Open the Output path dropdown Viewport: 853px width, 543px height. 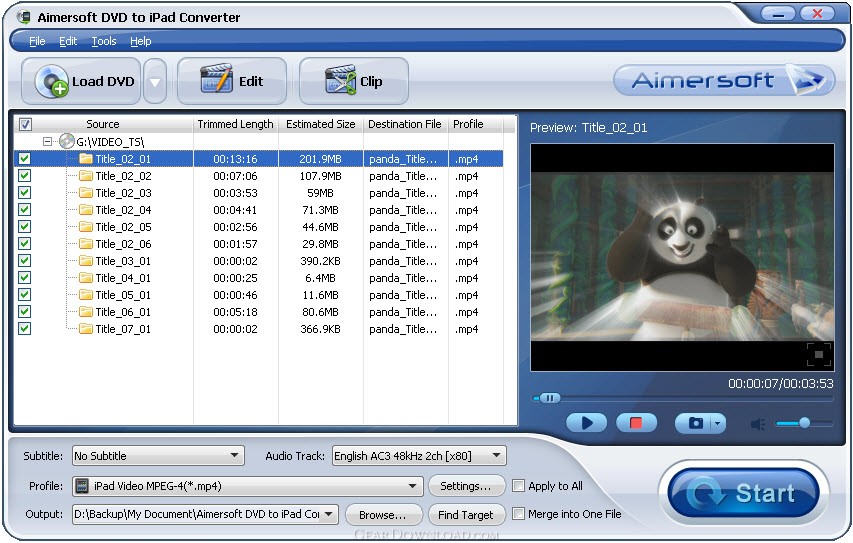329,514
